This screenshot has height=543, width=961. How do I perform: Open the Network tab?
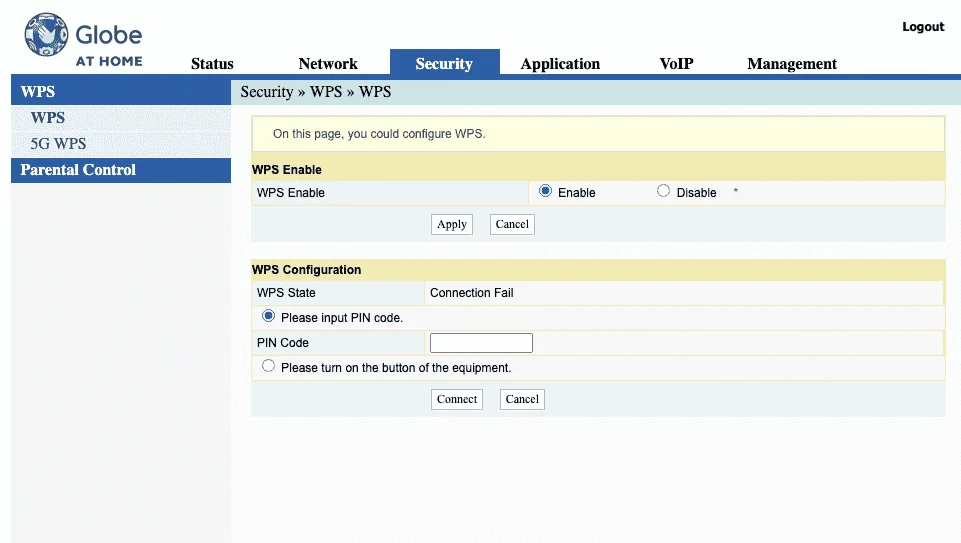click(328, 64)
